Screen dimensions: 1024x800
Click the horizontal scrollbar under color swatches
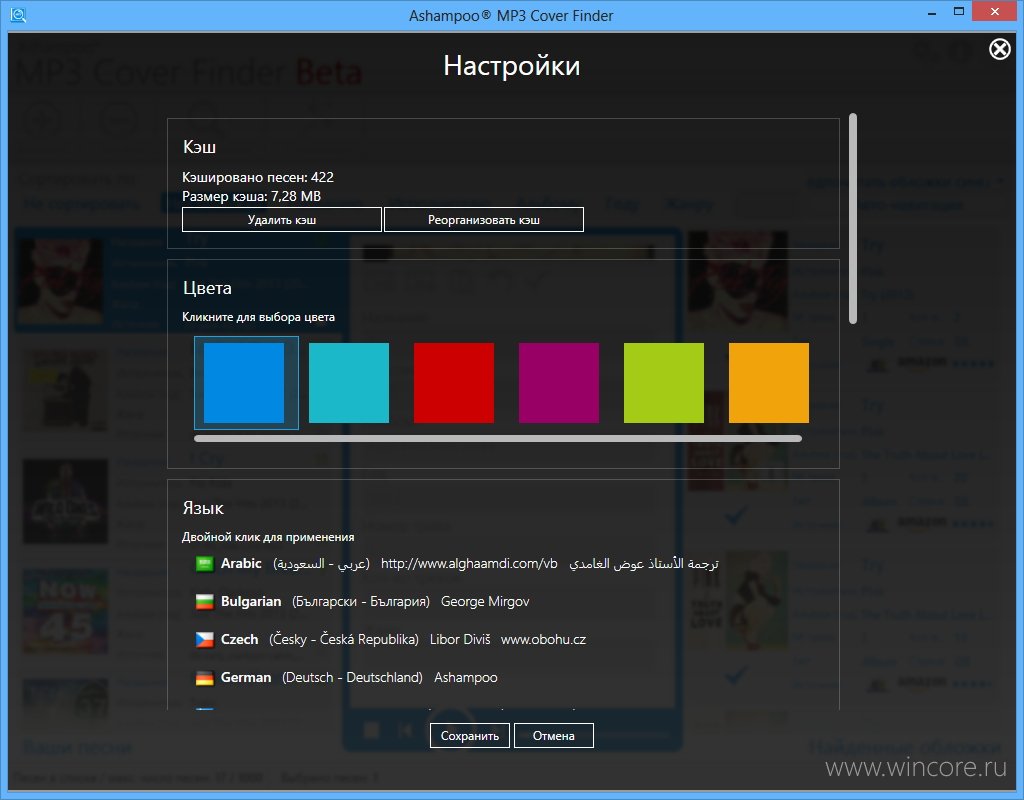point(498,439)
